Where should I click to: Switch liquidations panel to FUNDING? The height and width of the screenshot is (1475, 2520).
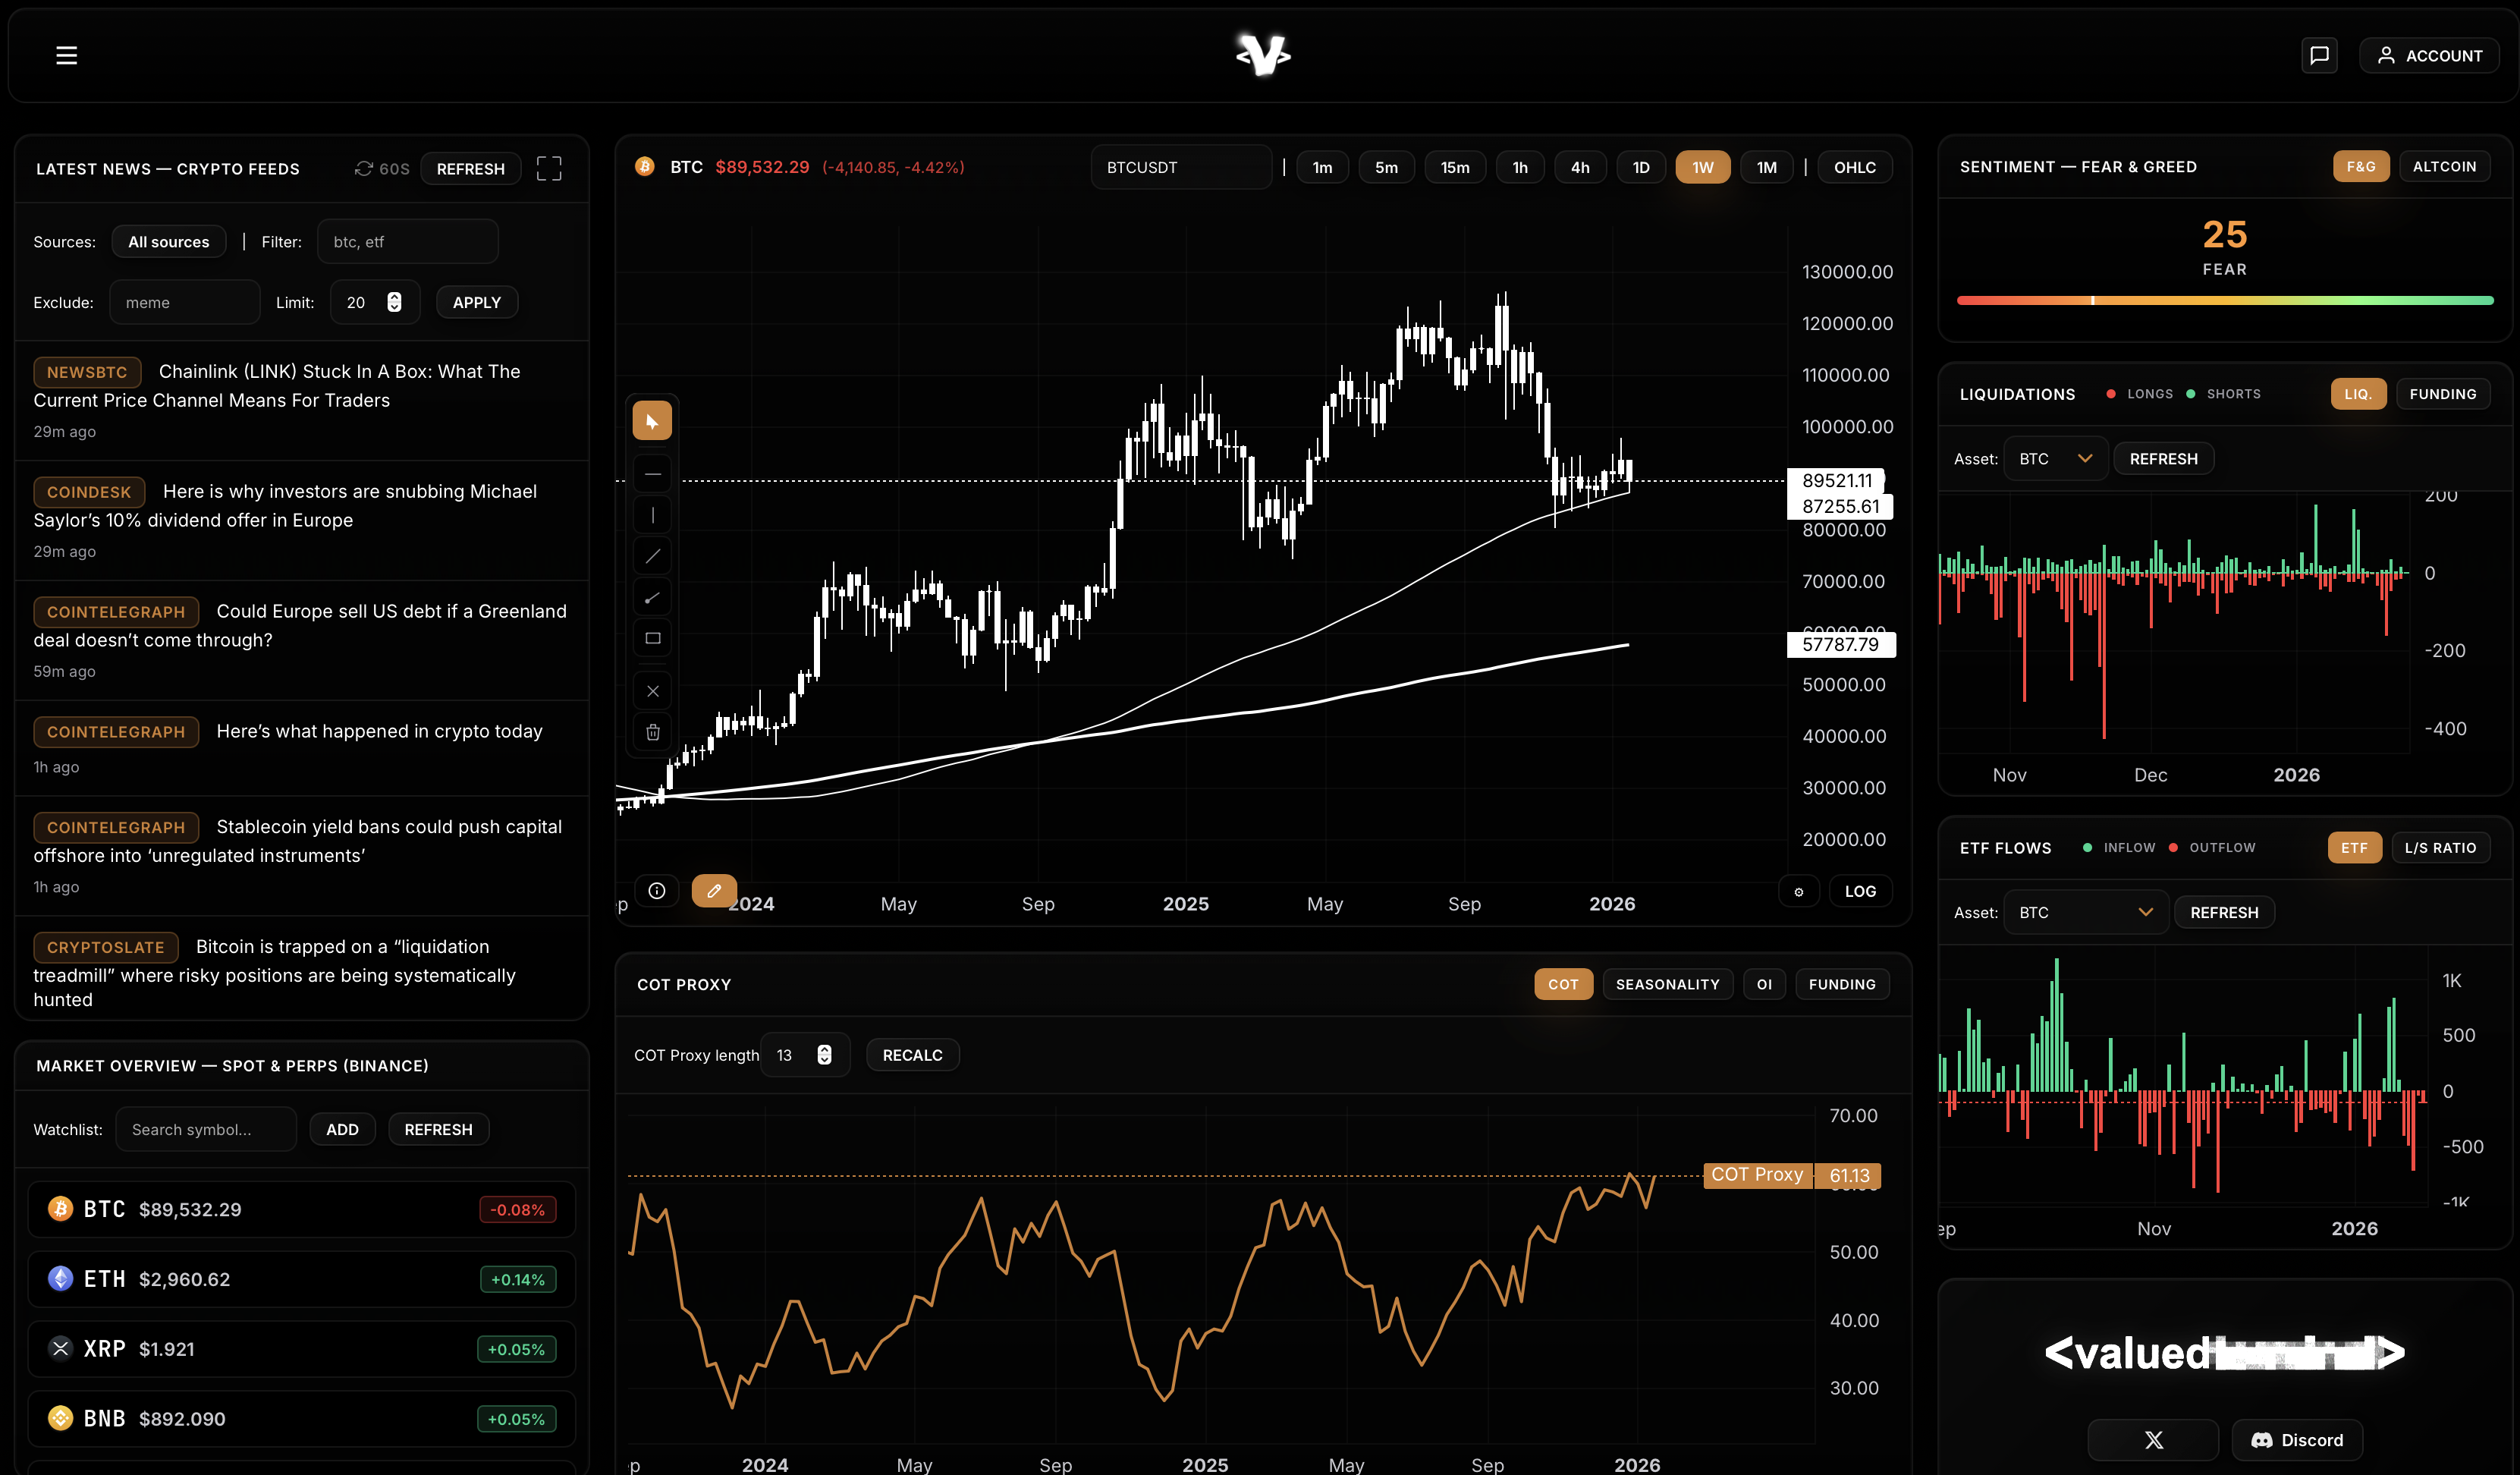pyautogui.click(x=2442, y=394)
